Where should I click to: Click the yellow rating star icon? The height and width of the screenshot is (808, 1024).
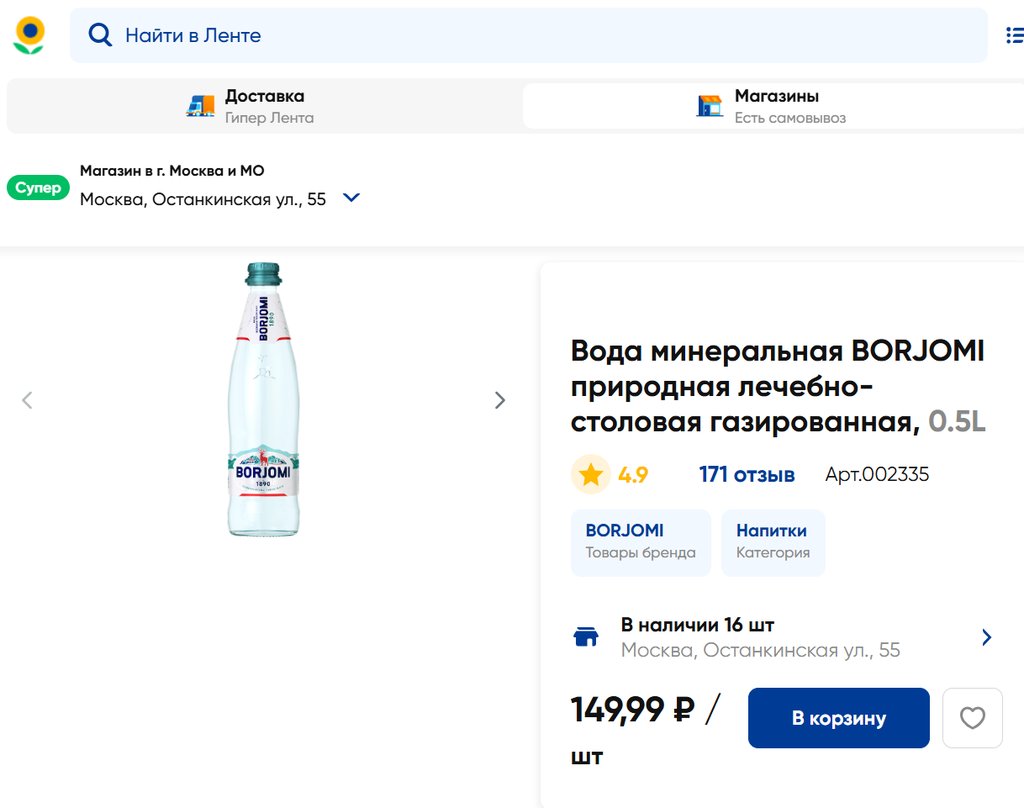(x=591, y=475)
